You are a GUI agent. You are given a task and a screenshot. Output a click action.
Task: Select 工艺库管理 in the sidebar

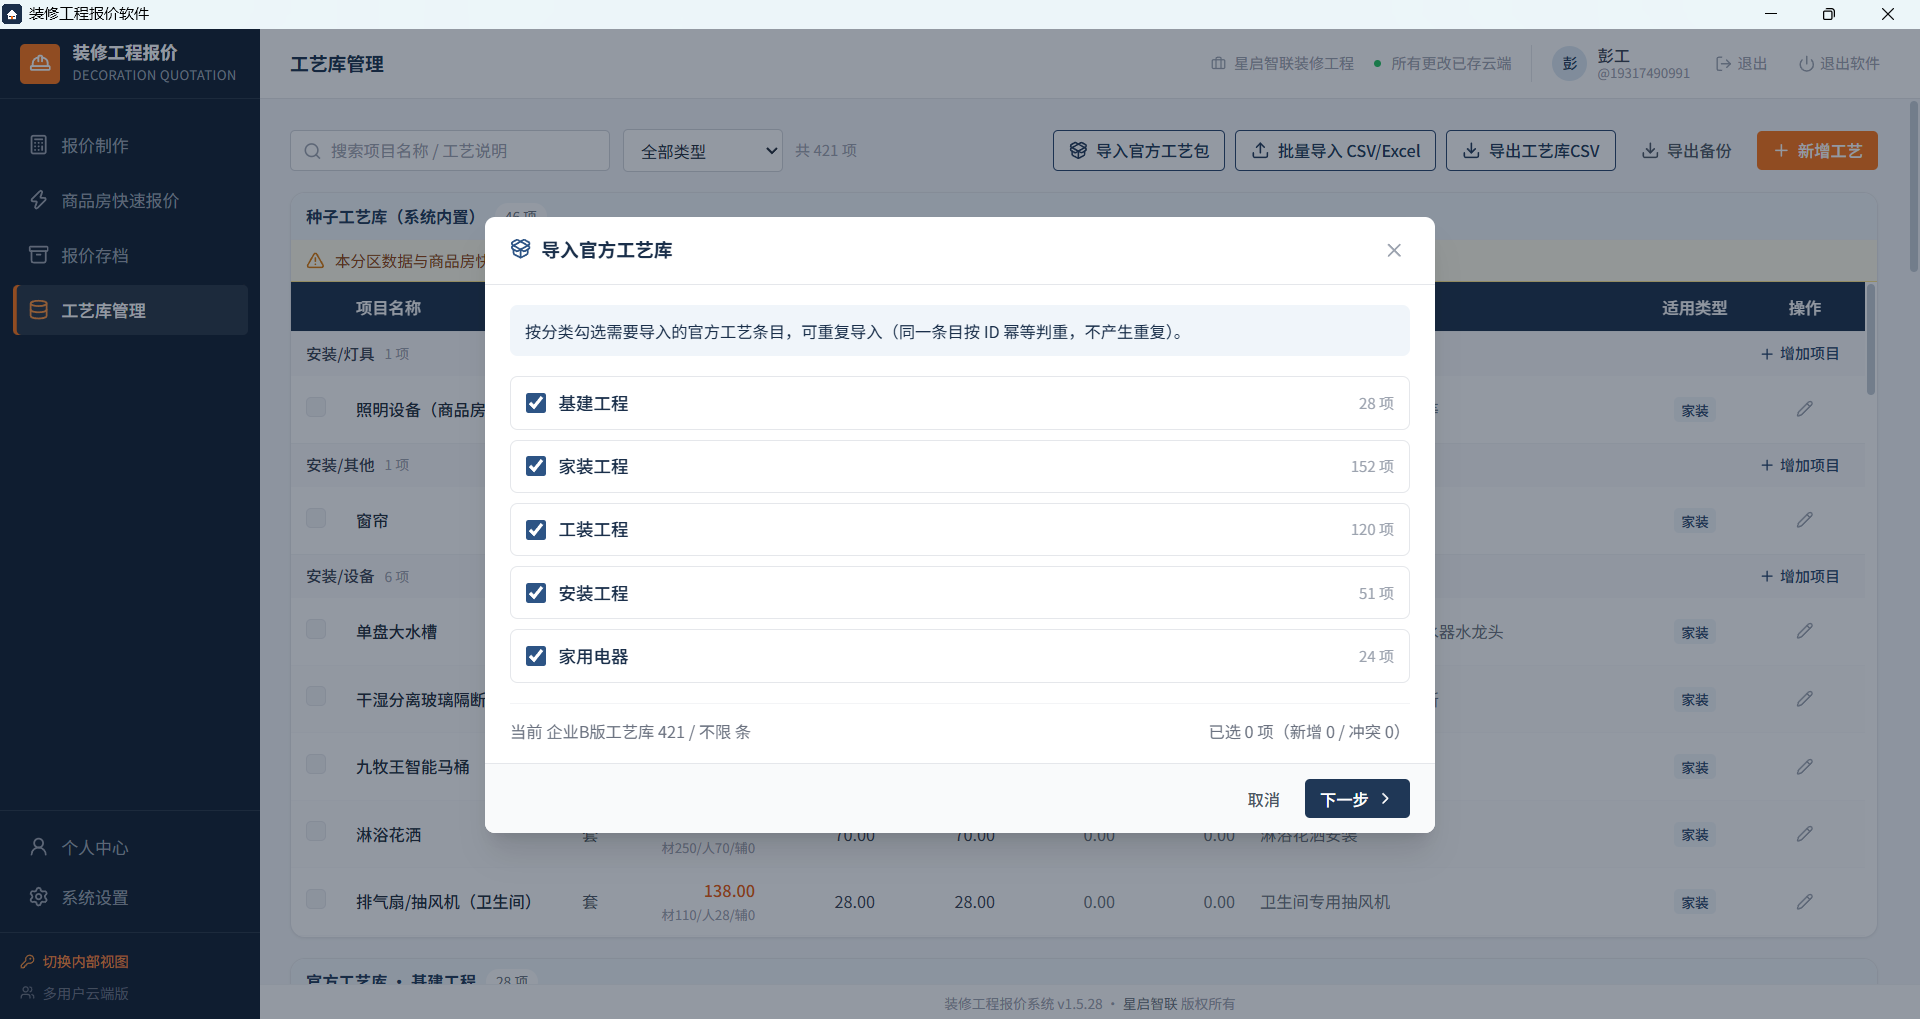[x=130, y=310]
